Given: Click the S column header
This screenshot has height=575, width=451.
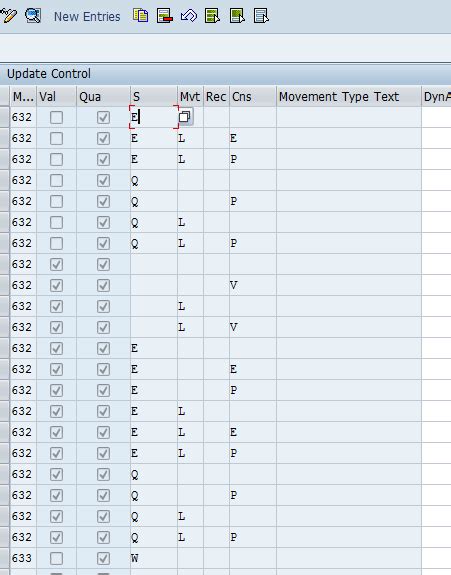Looking at the screenshot, I should (154, 96).
